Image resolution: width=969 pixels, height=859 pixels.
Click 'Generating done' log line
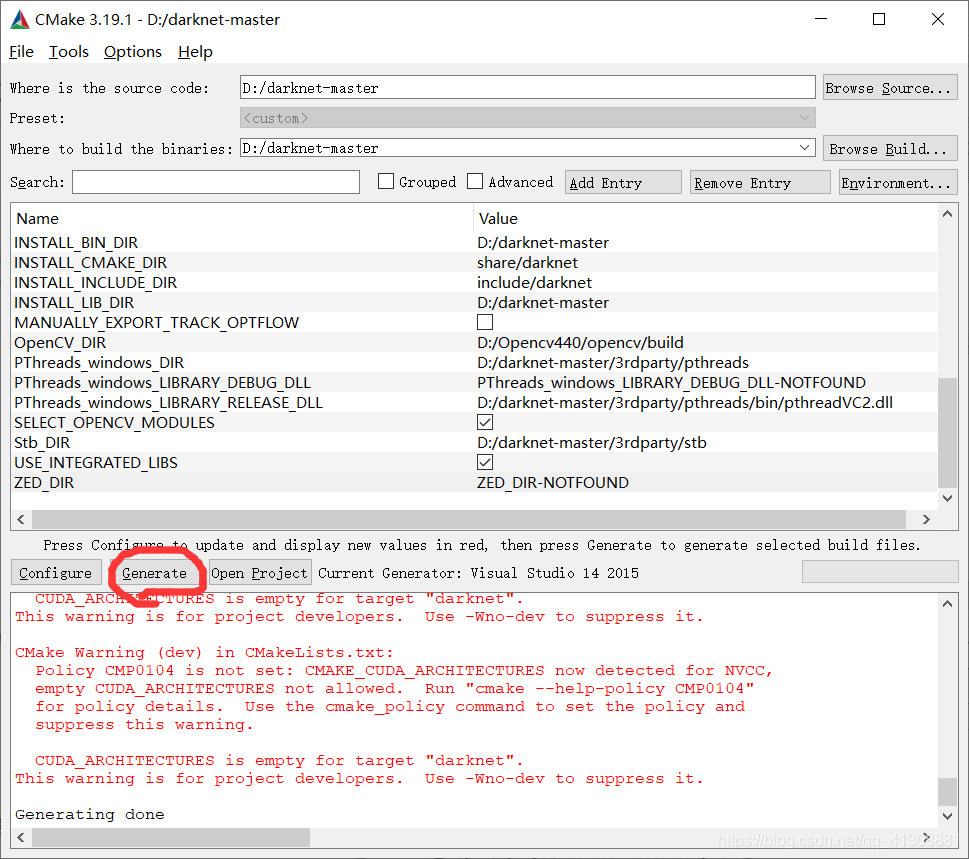[x=90, y=815]
